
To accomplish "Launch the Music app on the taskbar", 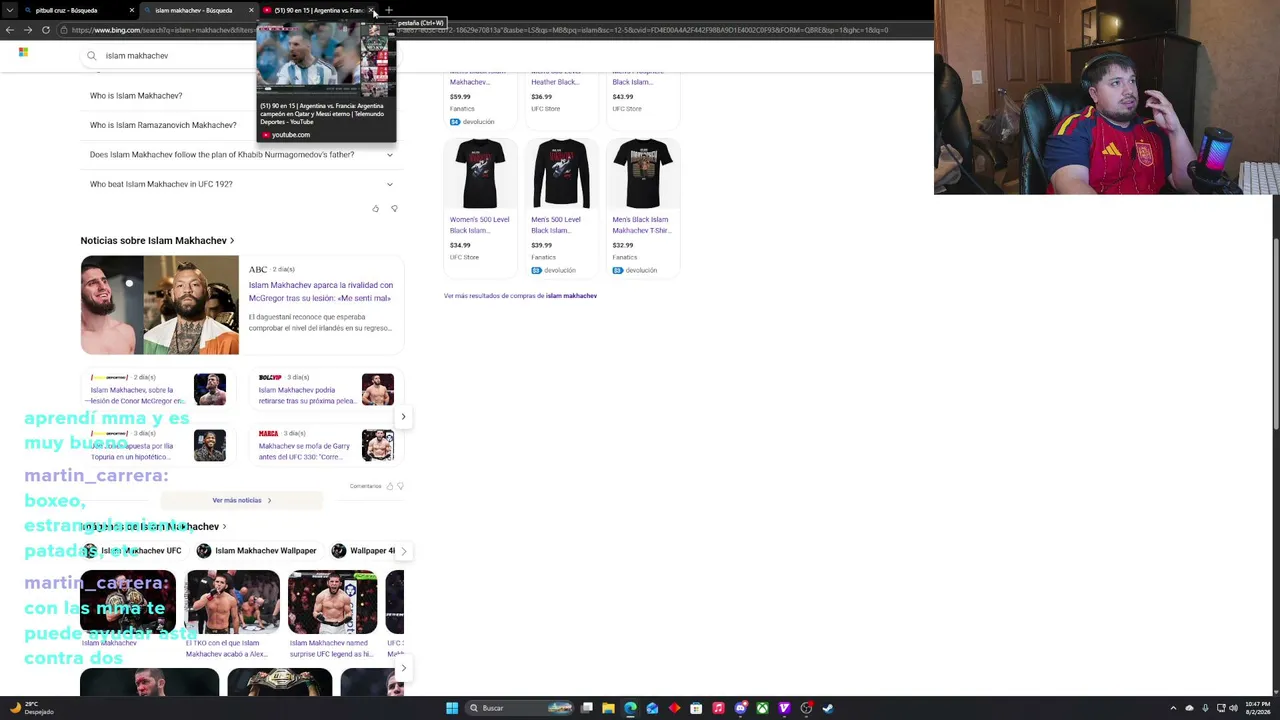I will 718,708.
